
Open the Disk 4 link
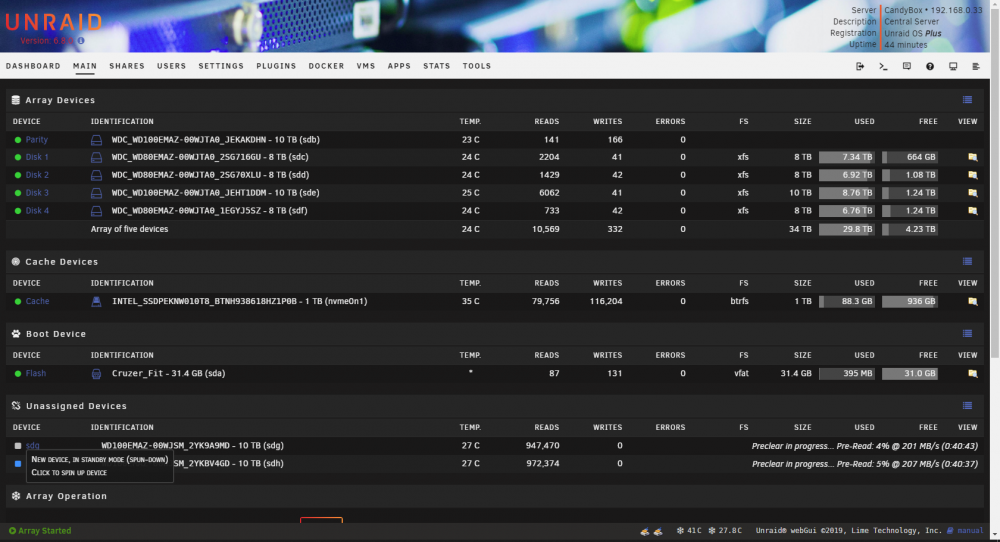37,210
